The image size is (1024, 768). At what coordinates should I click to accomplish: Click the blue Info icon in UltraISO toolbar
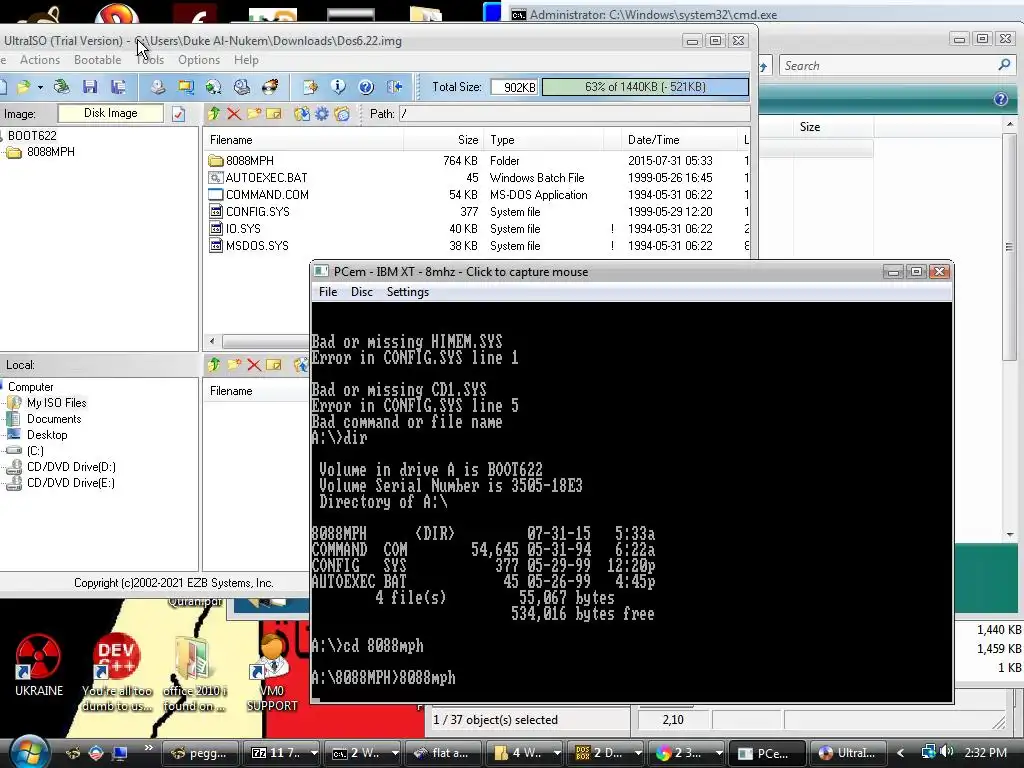pos(338,87)
